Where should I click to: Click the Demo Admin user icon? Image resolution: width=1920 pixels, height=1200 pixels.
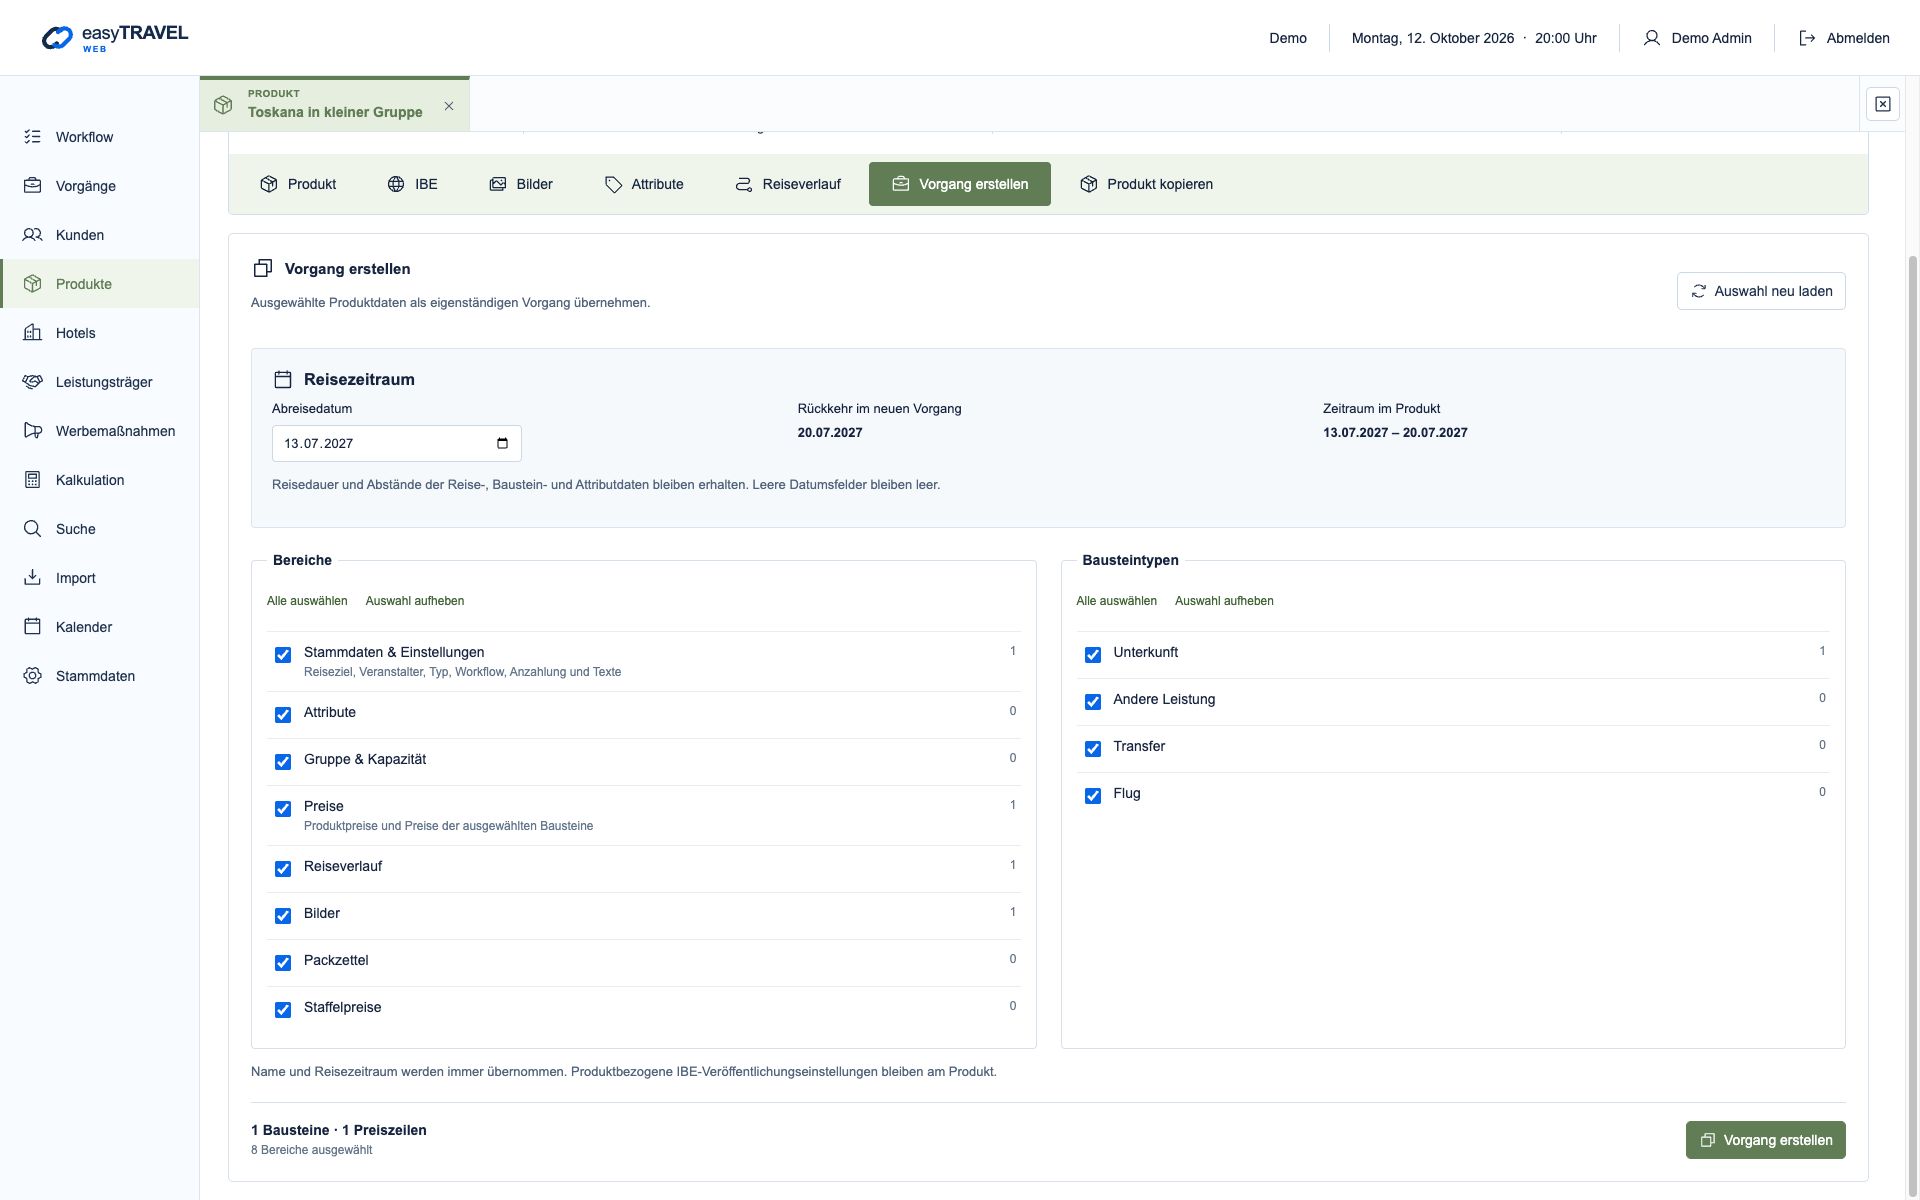(x=1652, y=38)
